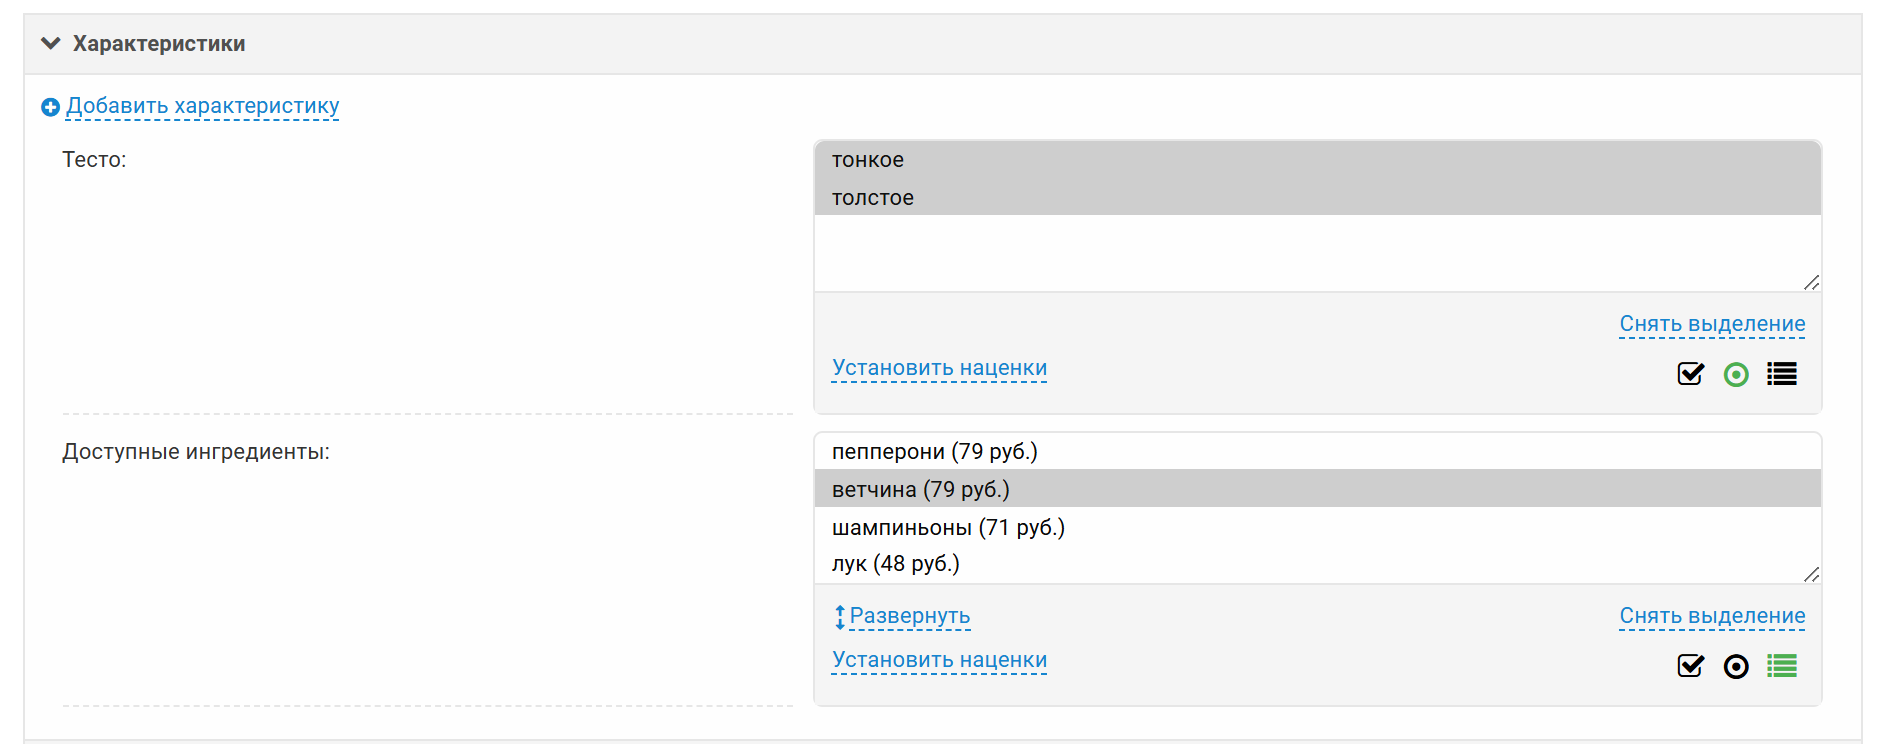Select шампиньоны (71 руб.) ingredient

tap(948, 528)
